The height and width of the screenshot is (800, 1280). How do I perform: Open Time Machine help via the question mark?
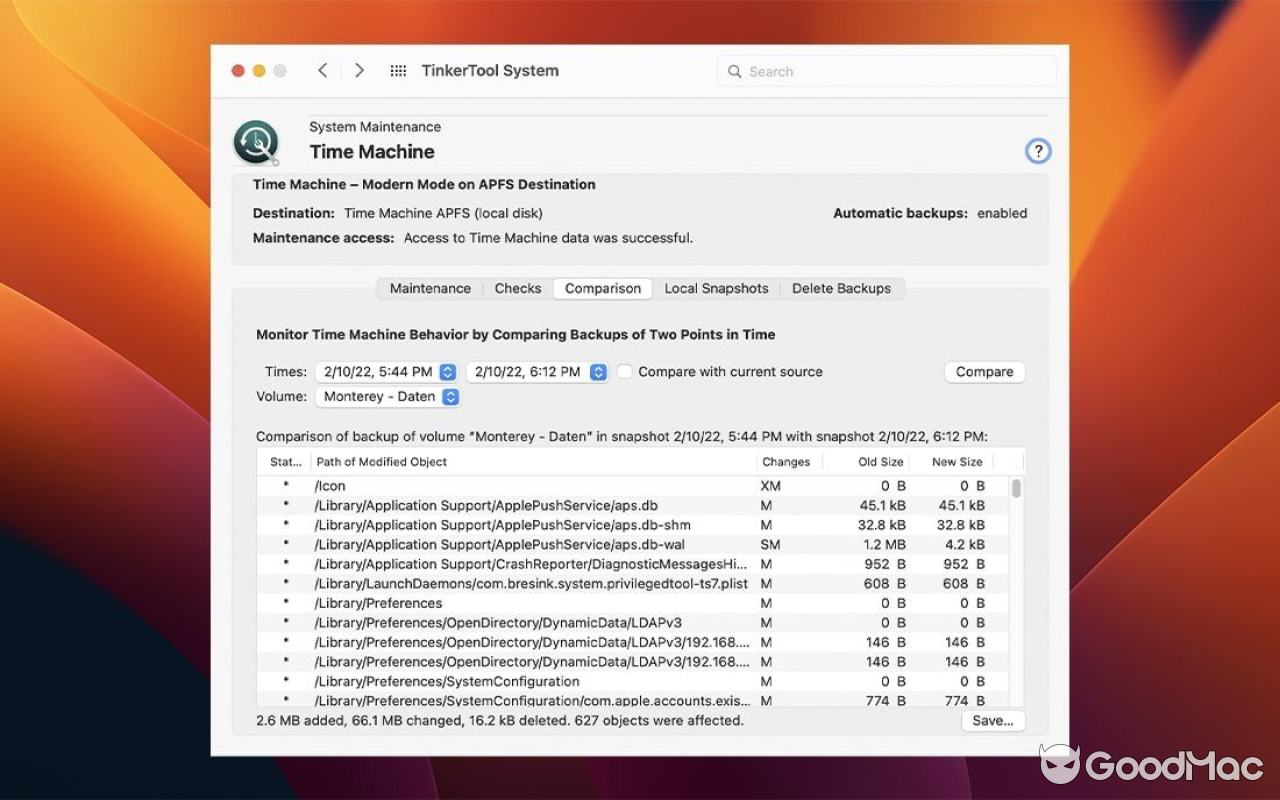click(x=1038, y=150)
